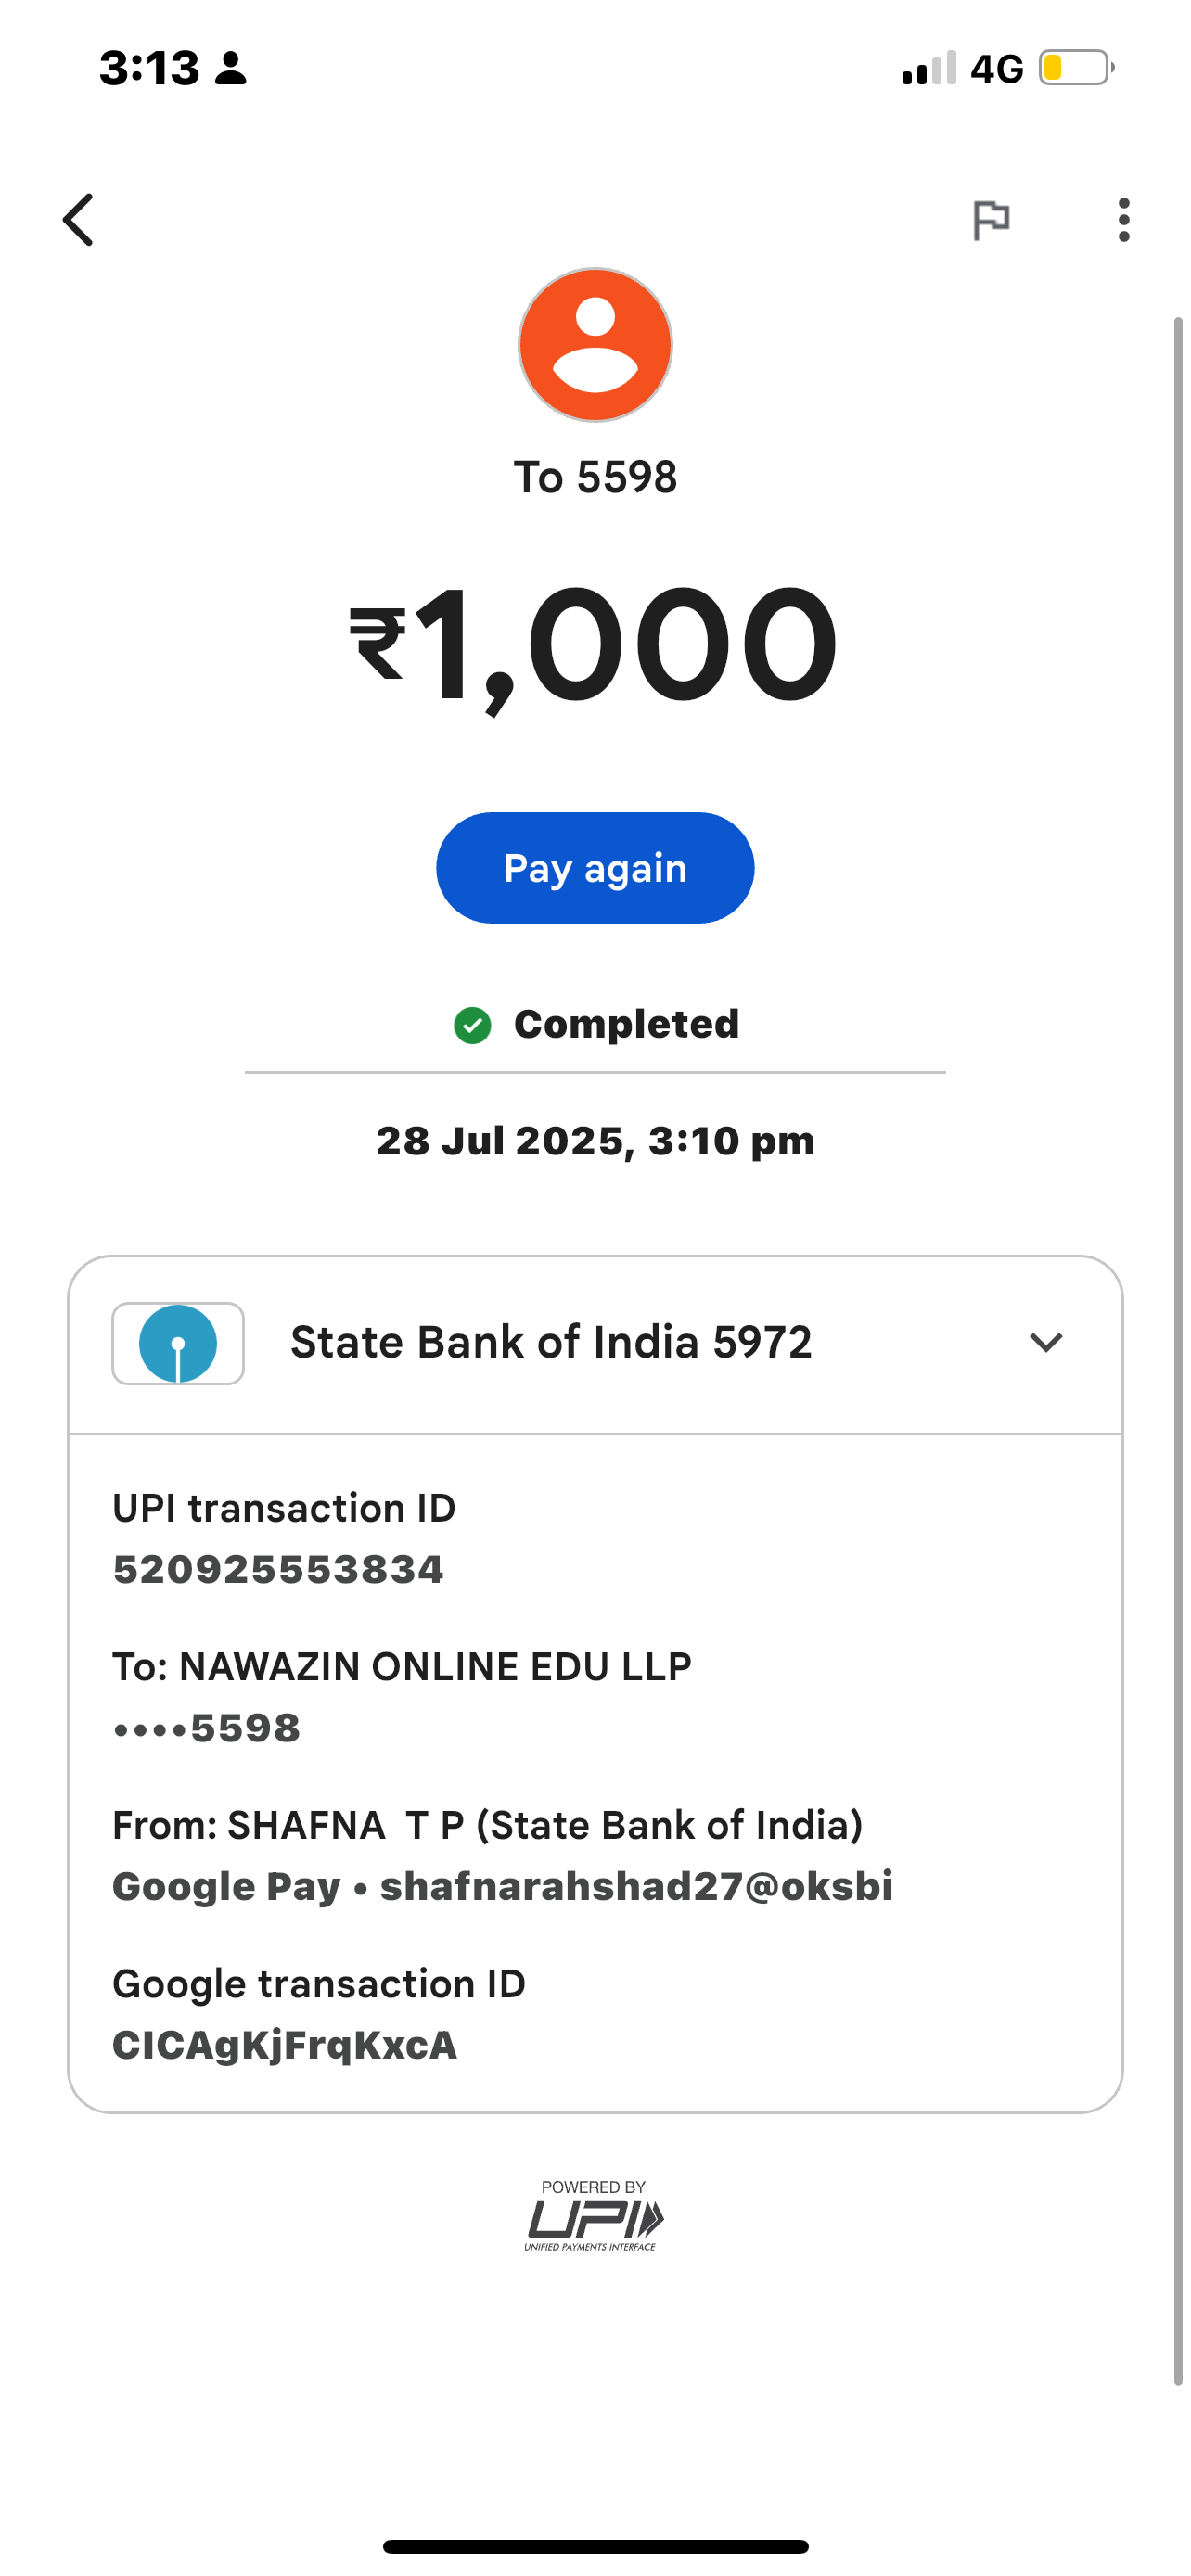Tap the recipient name NAWAZIN ONLINE EDU LLP
The image size is (1191, 2576).
(435, 1667)
